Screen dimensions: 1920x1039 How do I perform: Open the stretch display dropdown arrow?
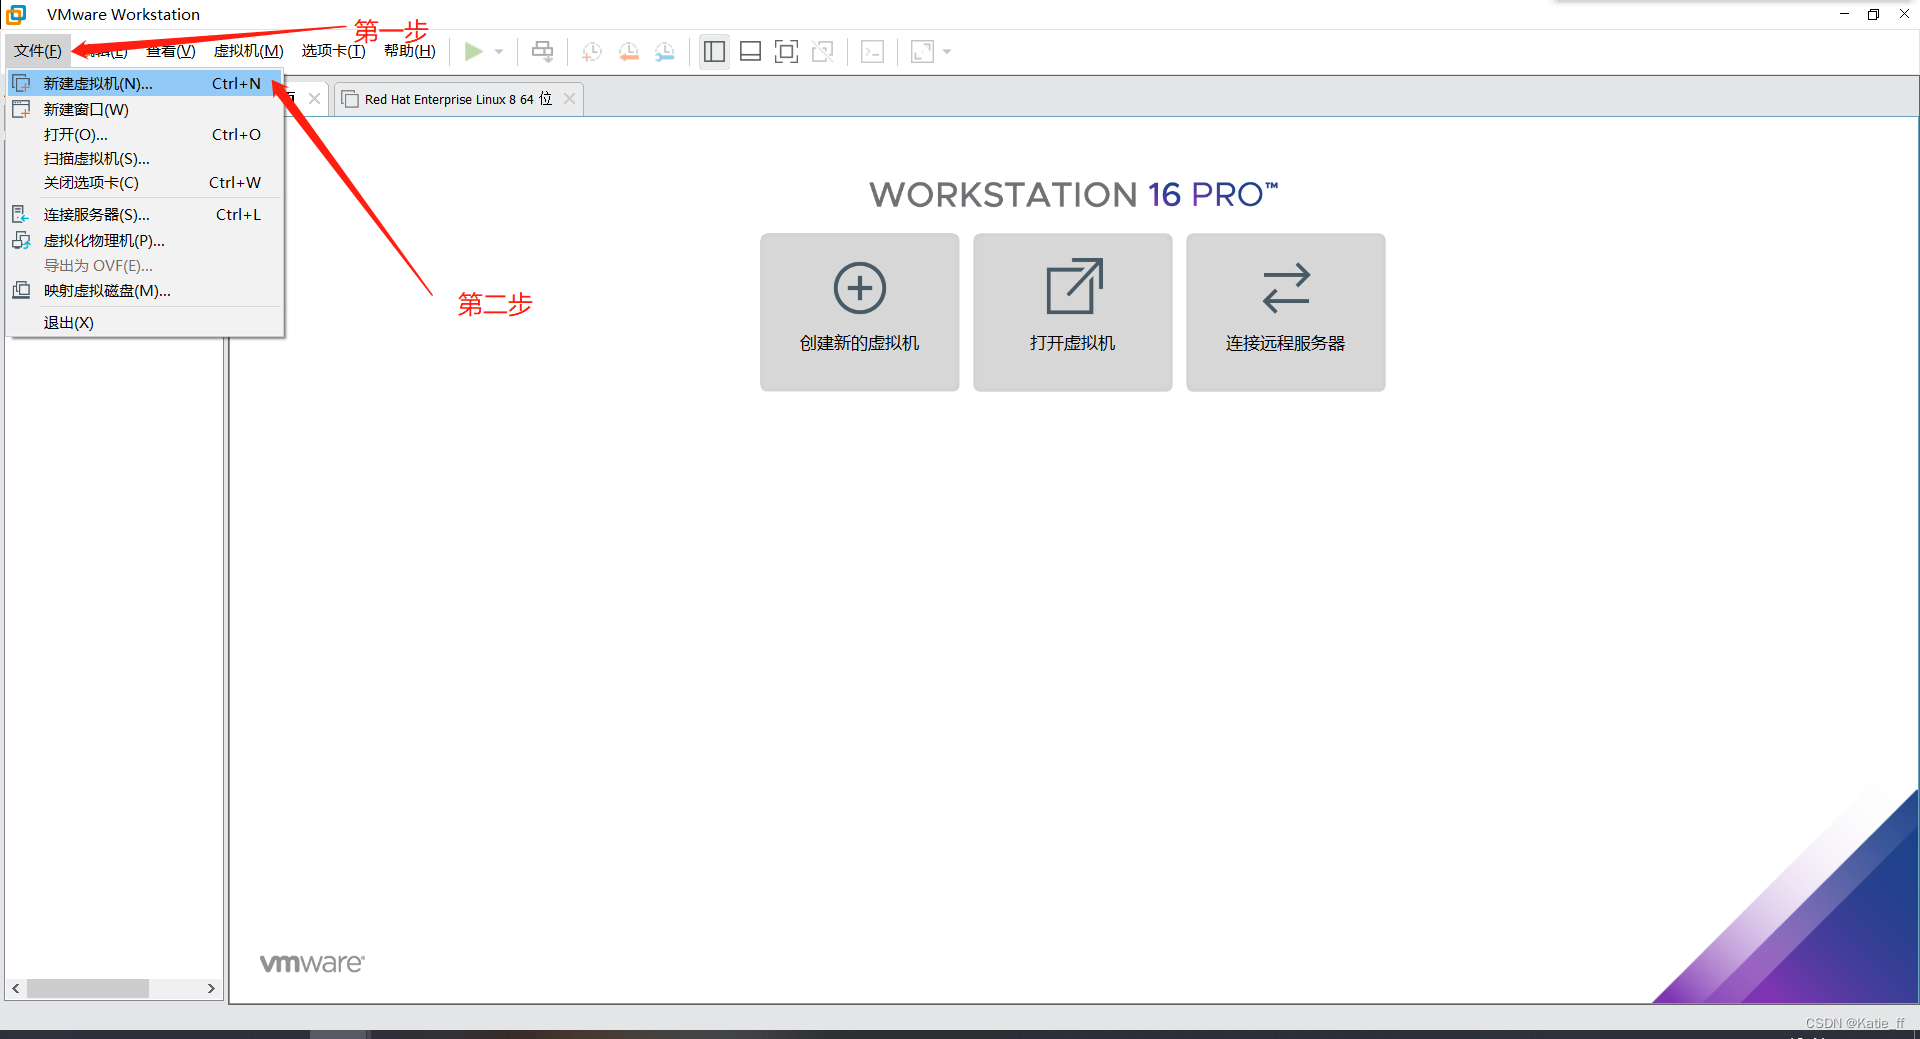pos(947,51)
